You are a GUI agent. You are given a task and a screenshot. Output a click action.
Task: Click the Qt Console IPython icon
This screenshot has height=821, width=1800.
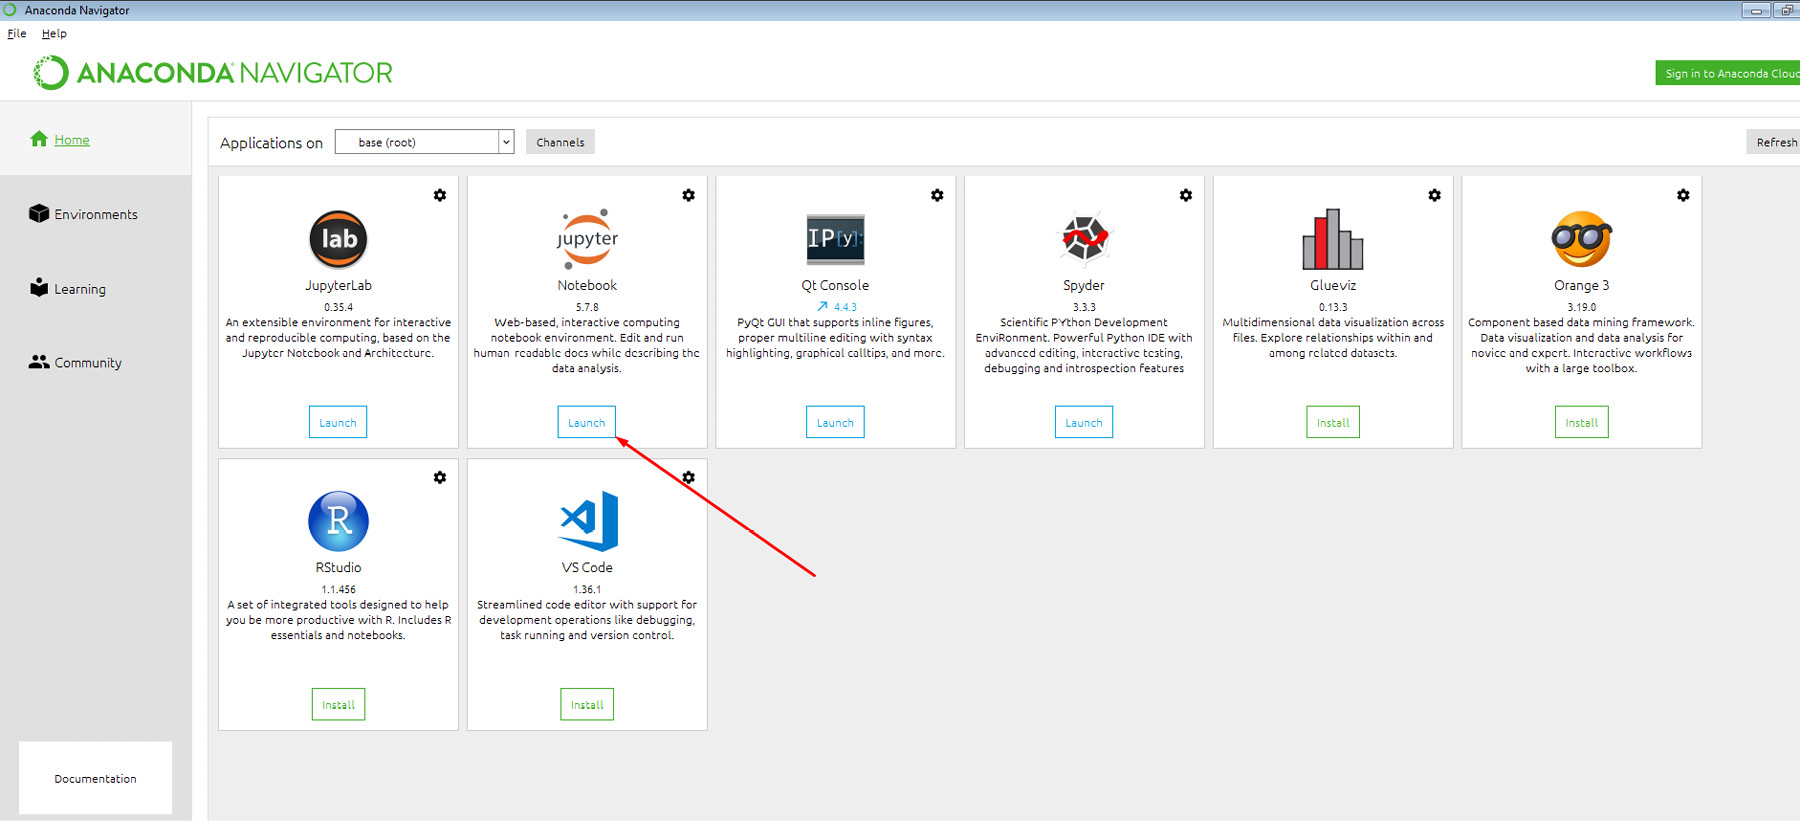click(x=835, y=239)
